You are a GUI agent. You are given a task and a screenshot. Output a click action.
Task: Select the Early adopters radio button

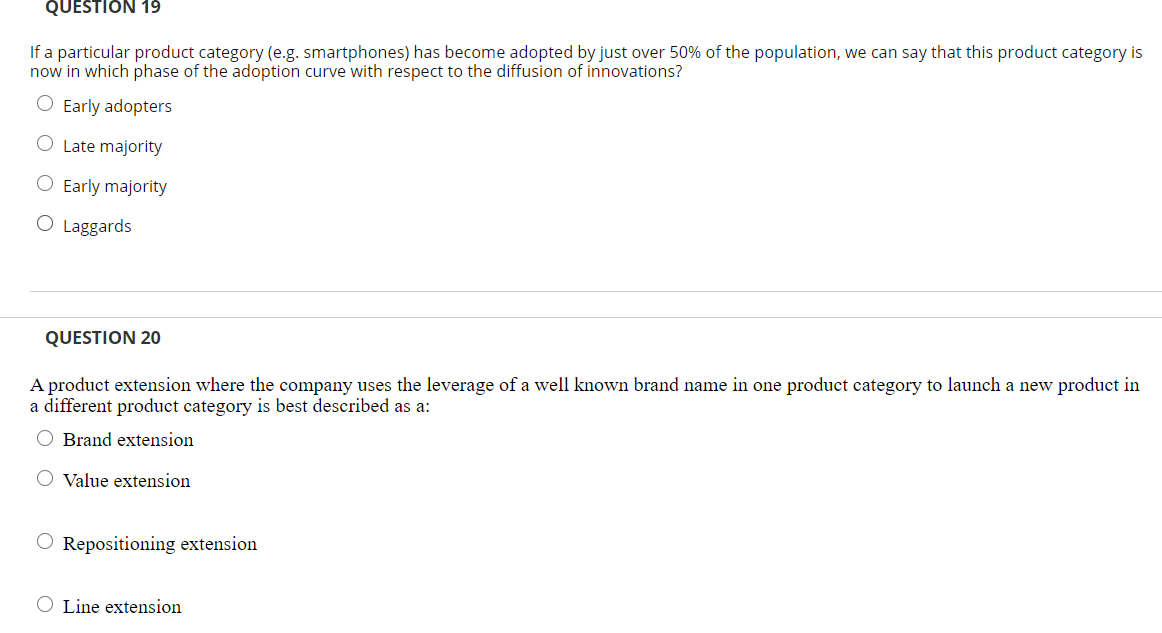click(45, 102)
